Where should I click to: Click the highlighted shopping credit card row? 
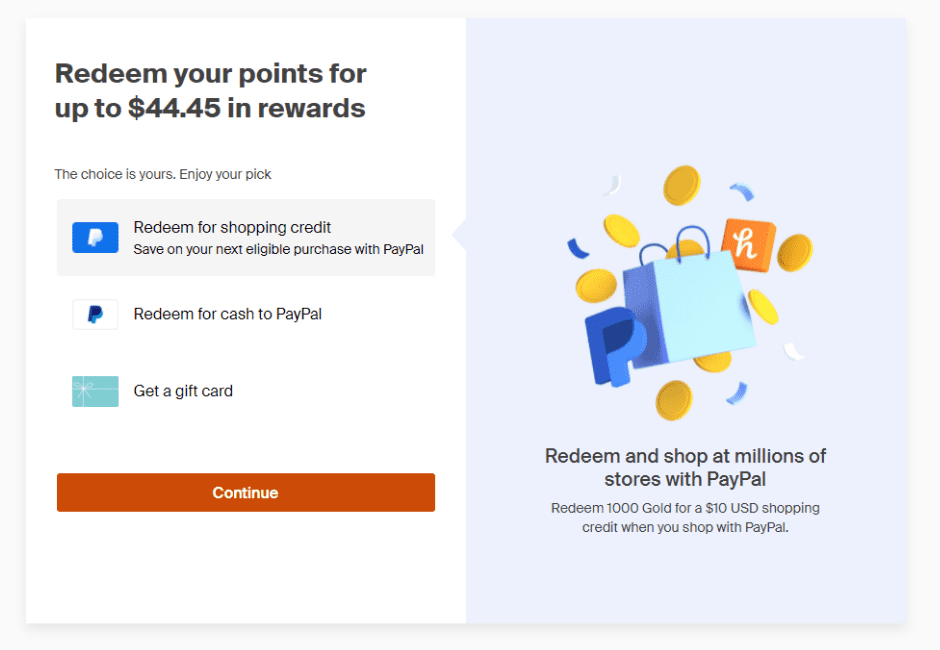click(x=246, y=237)
